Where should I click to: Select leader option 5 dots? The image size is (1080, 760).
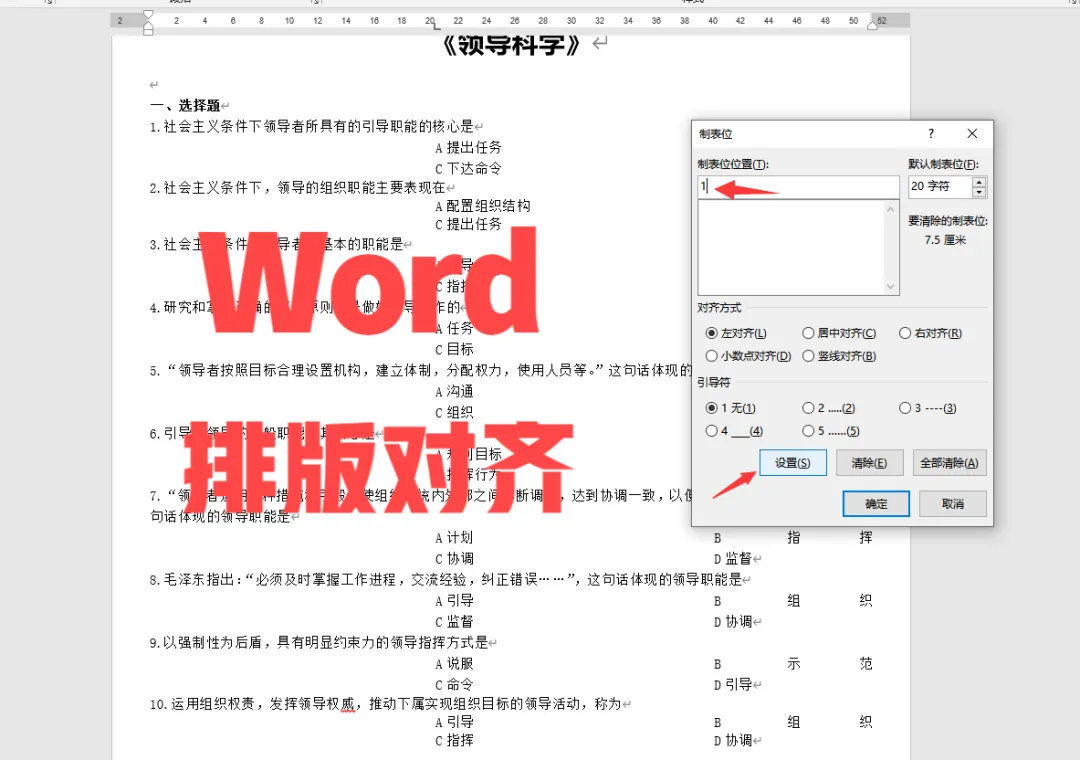tap(831, 431)
